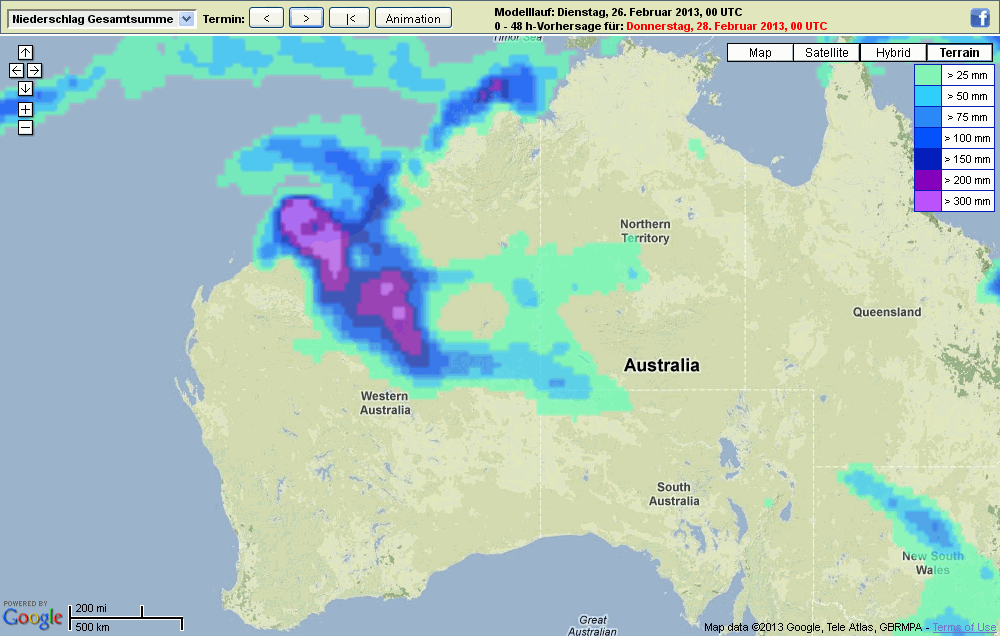
Task: Go to previous forecast Termin
Action: [x=266, y=18]
